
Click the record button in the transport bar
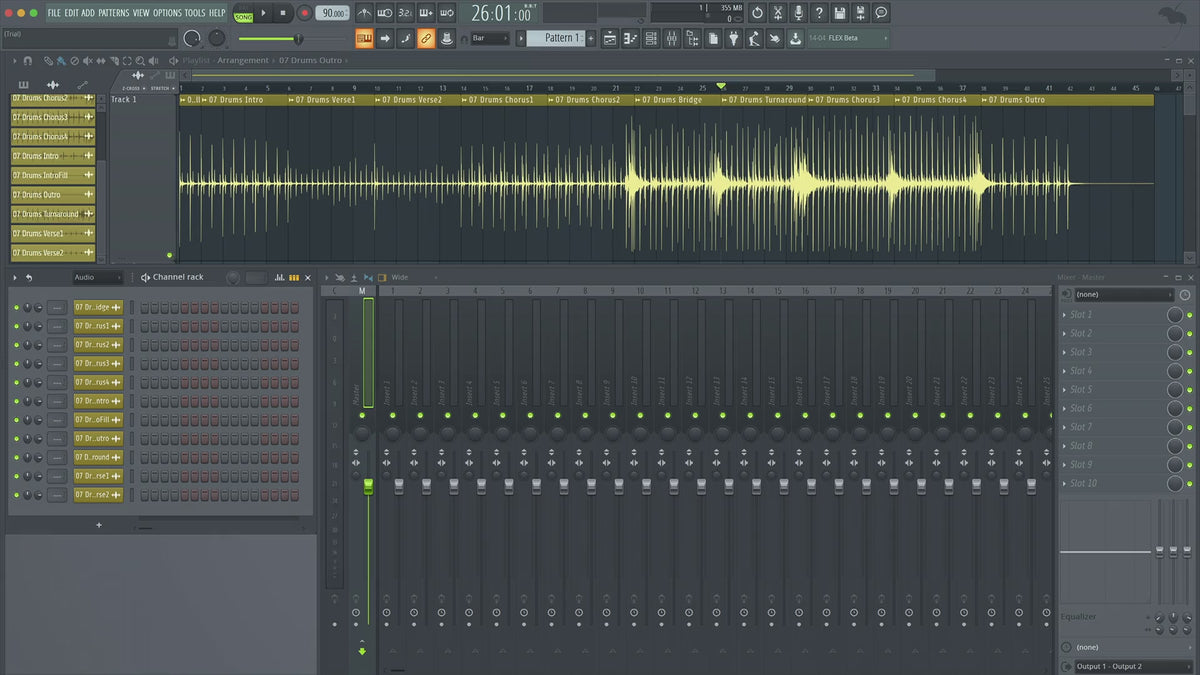tap(304, 13)
